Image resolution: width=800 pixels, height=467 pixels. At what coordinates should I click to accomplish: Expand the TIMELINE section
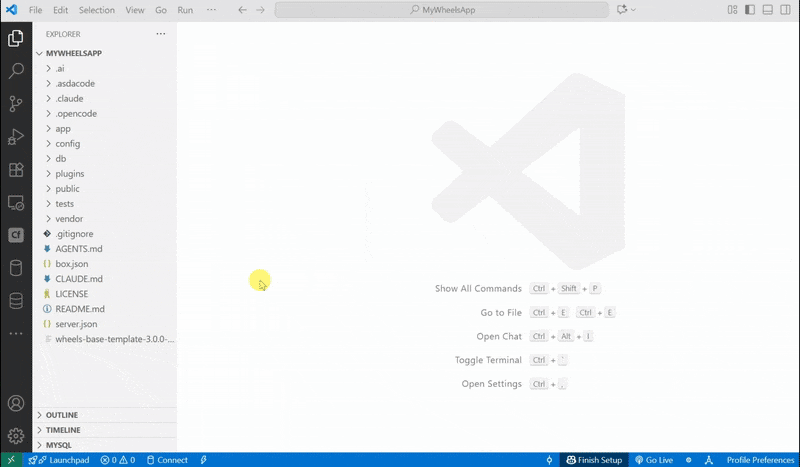[105, 430]
